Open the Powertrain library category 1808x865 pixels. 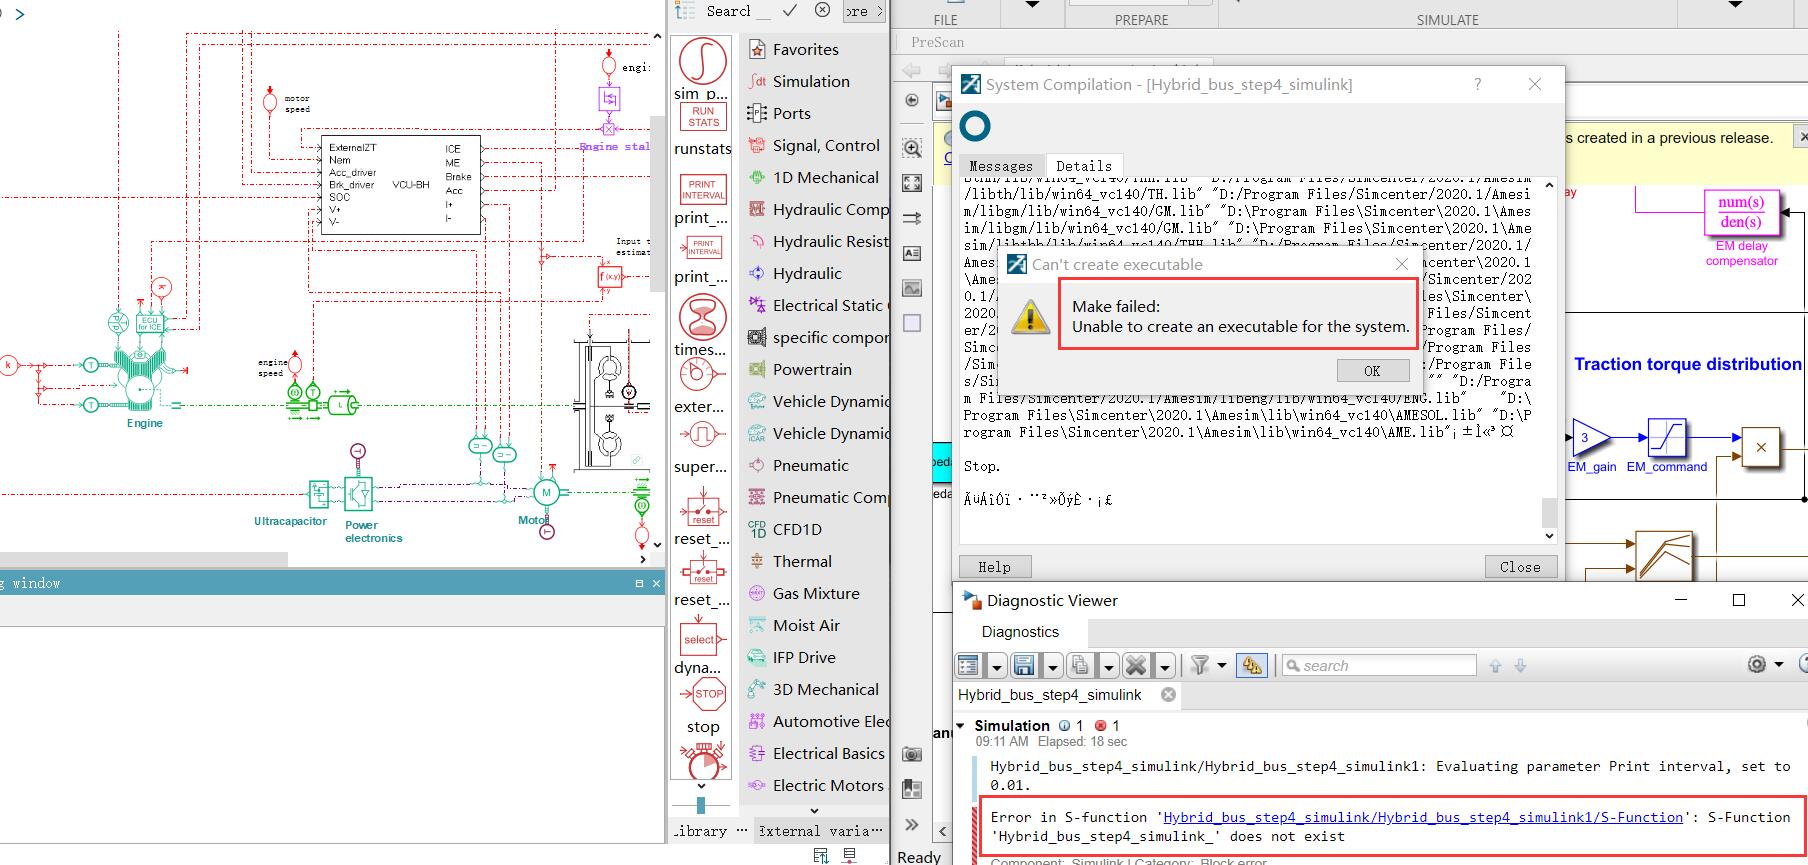coord(812,369)
